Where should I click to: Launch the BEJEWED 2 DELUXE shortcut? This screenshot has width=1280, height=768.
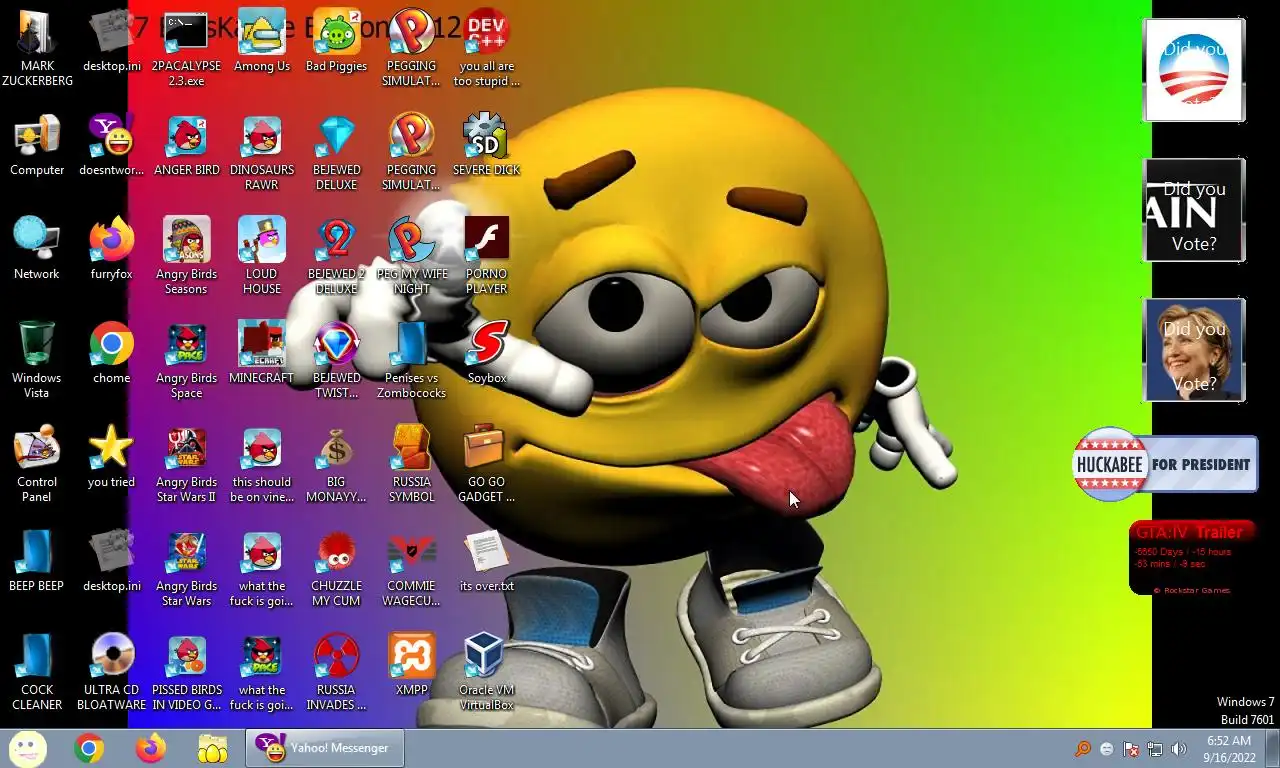[337, 255]
